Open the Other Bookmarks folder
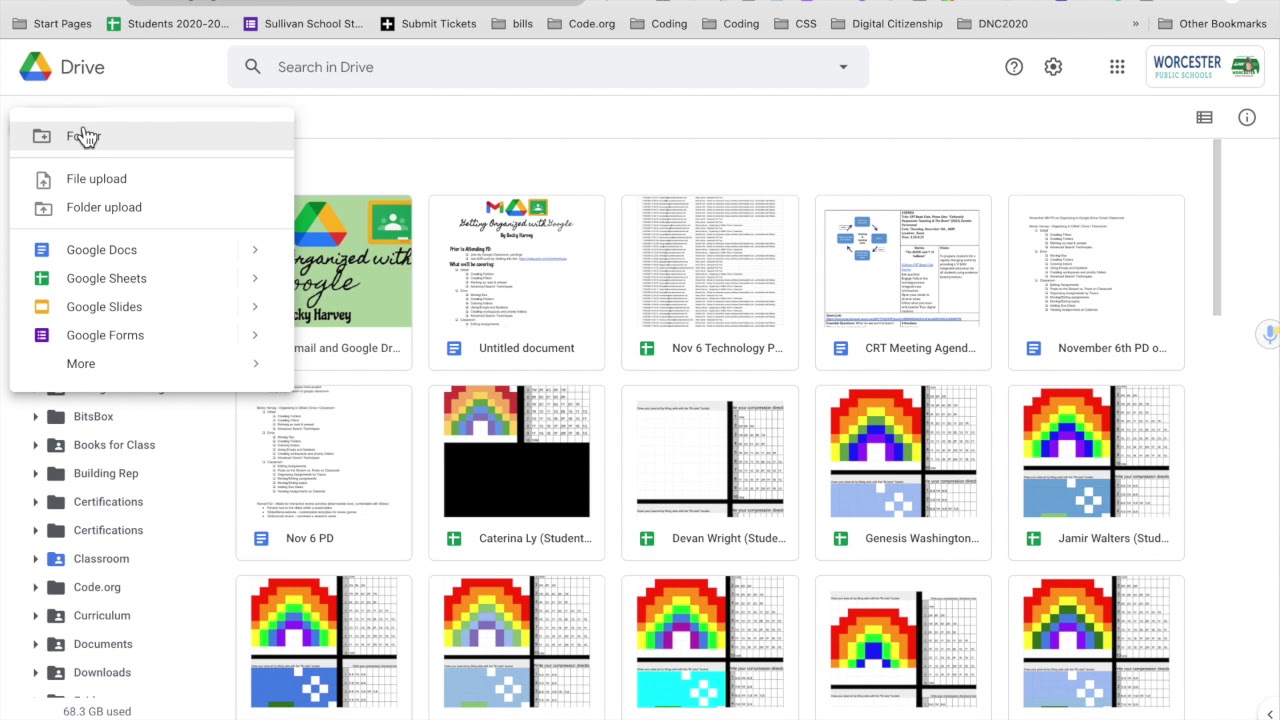This screenshot has height=720, width=1280. tap(1212, 23)
